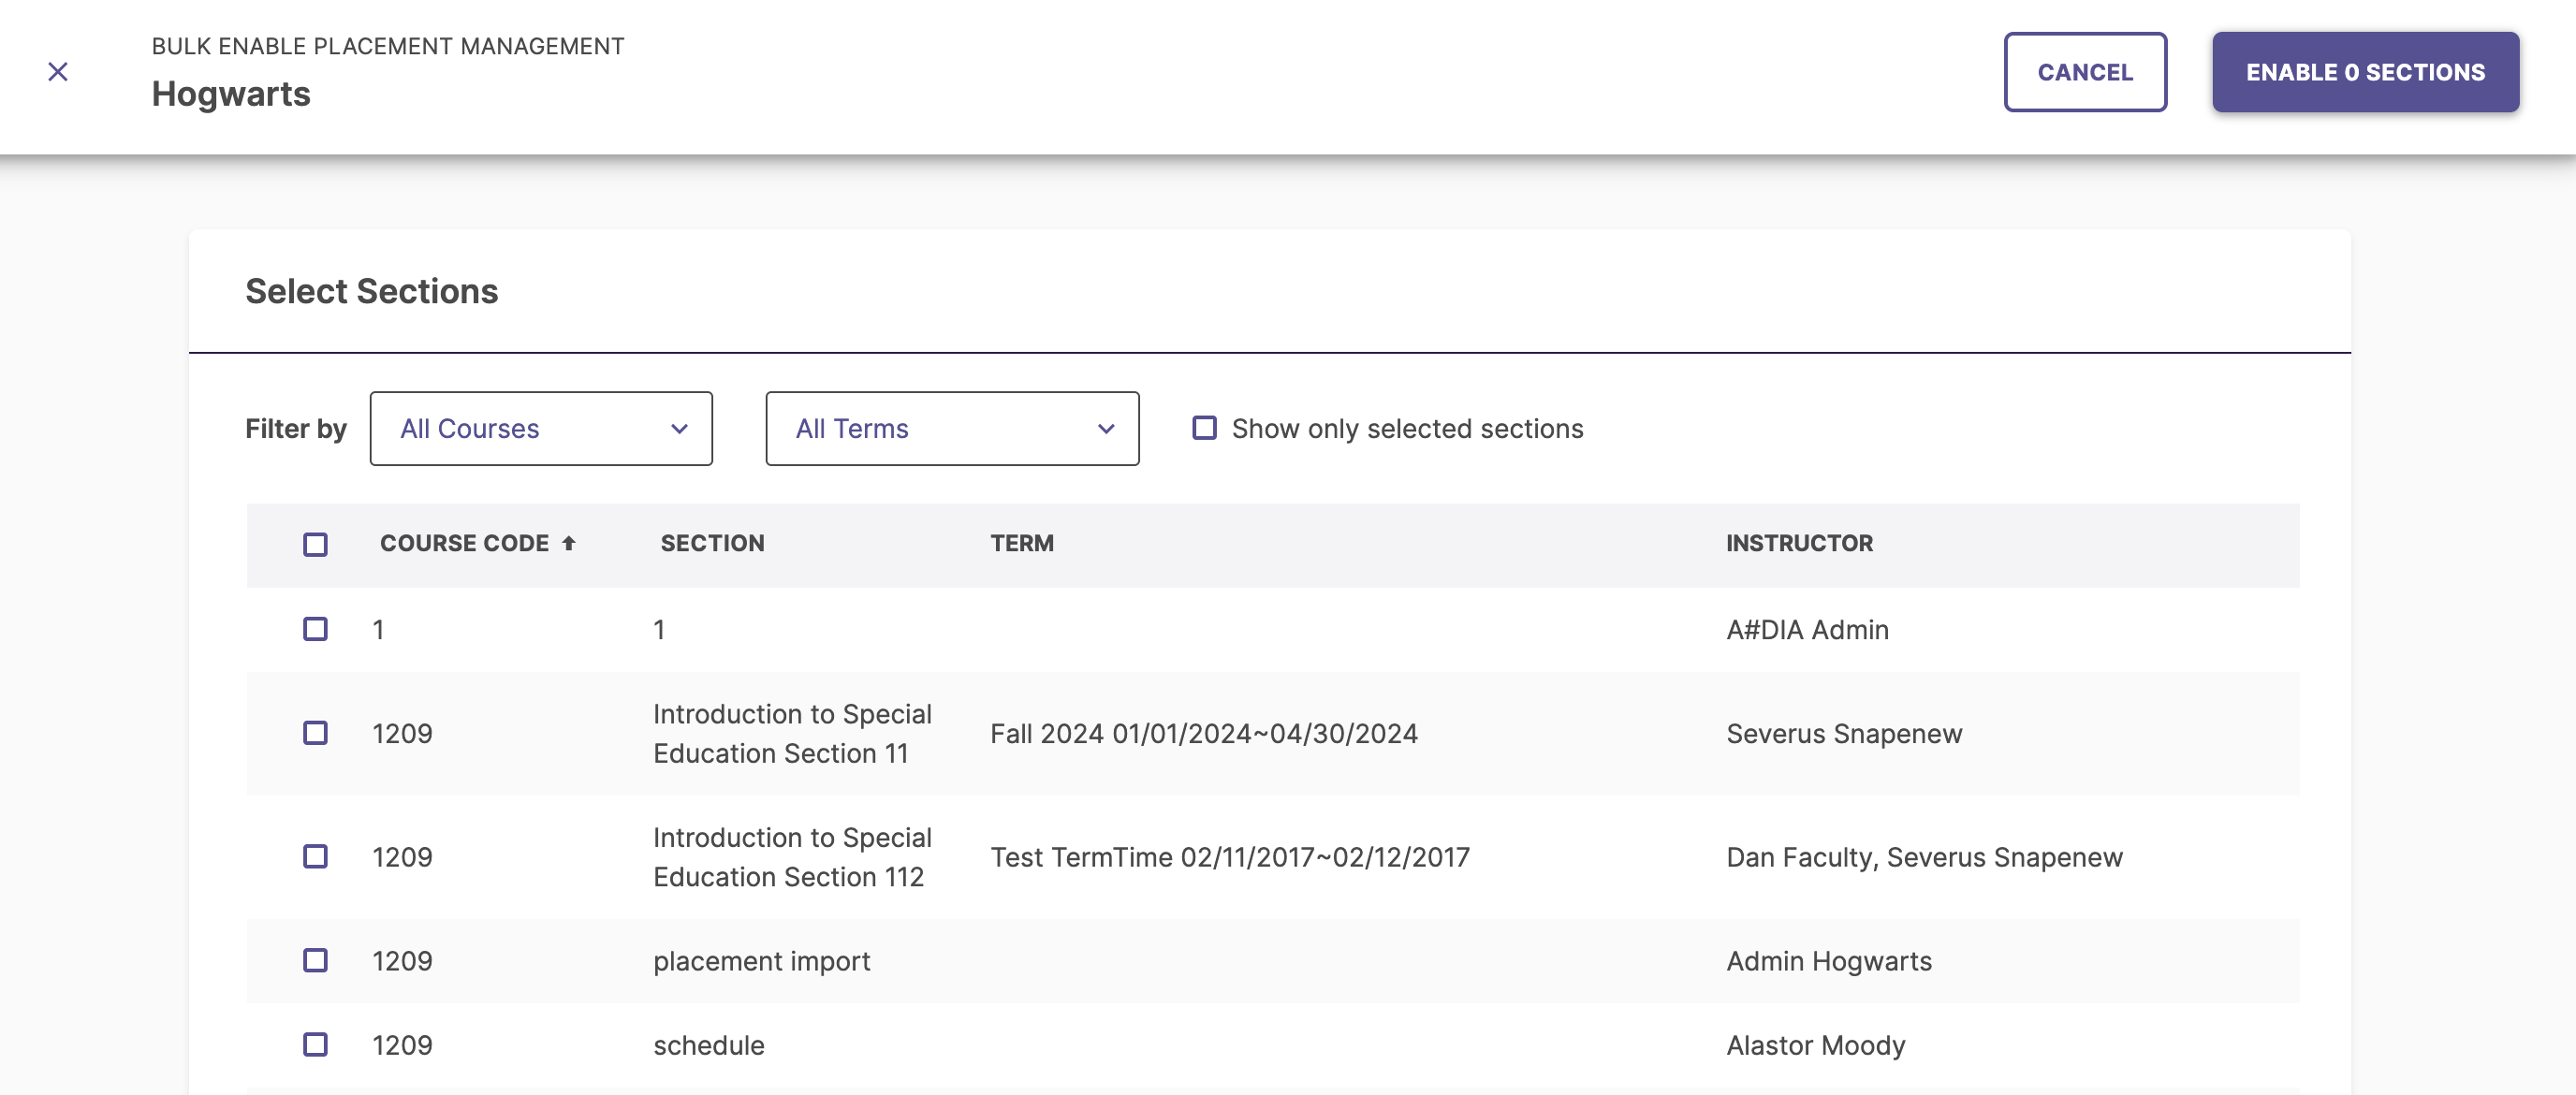Click Test TermTime 02/11/2017~02/12/2017 term cell
2576x1095 pixels.
1230,858
